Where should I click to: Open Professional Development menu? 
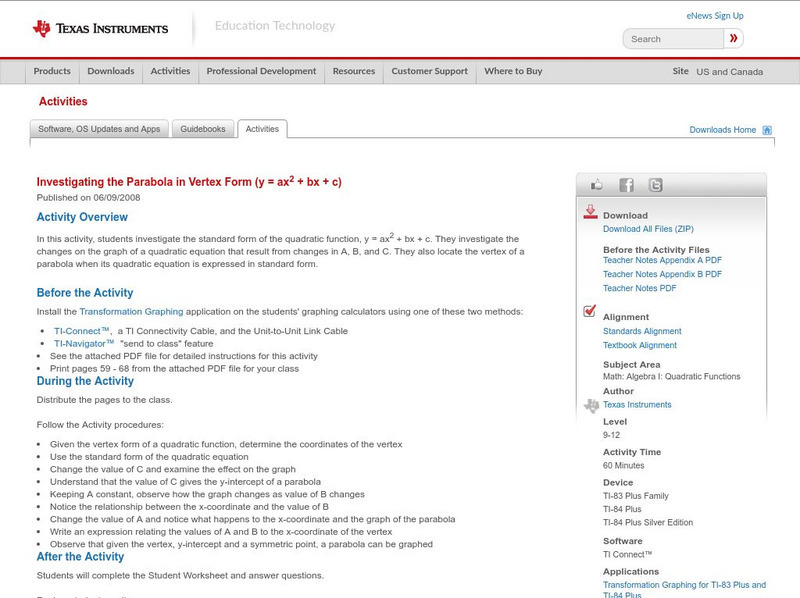(261, 71)
